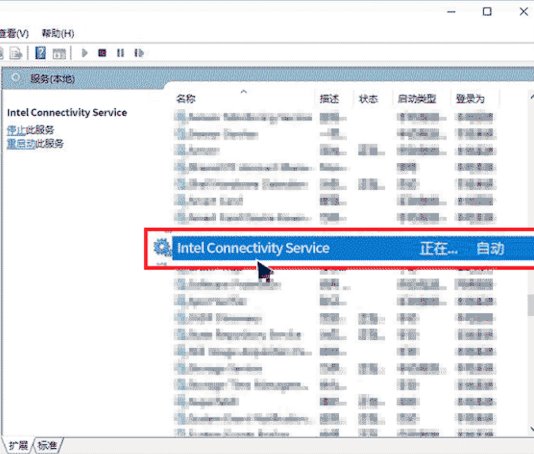Click the 服务(本地) header icon
534x454 pixels.
(16, 78)
